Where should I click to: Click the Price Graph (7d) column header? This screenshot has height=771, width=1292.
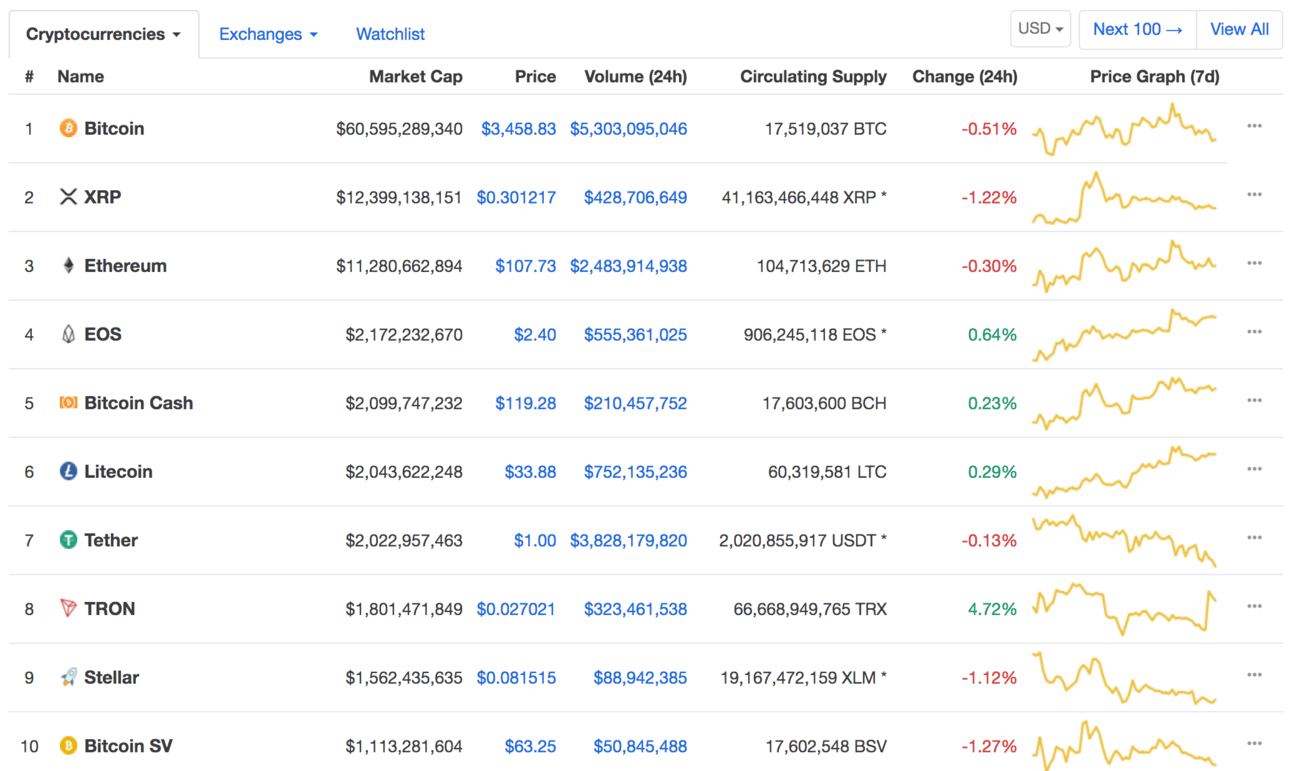[x=1155, y=76]
